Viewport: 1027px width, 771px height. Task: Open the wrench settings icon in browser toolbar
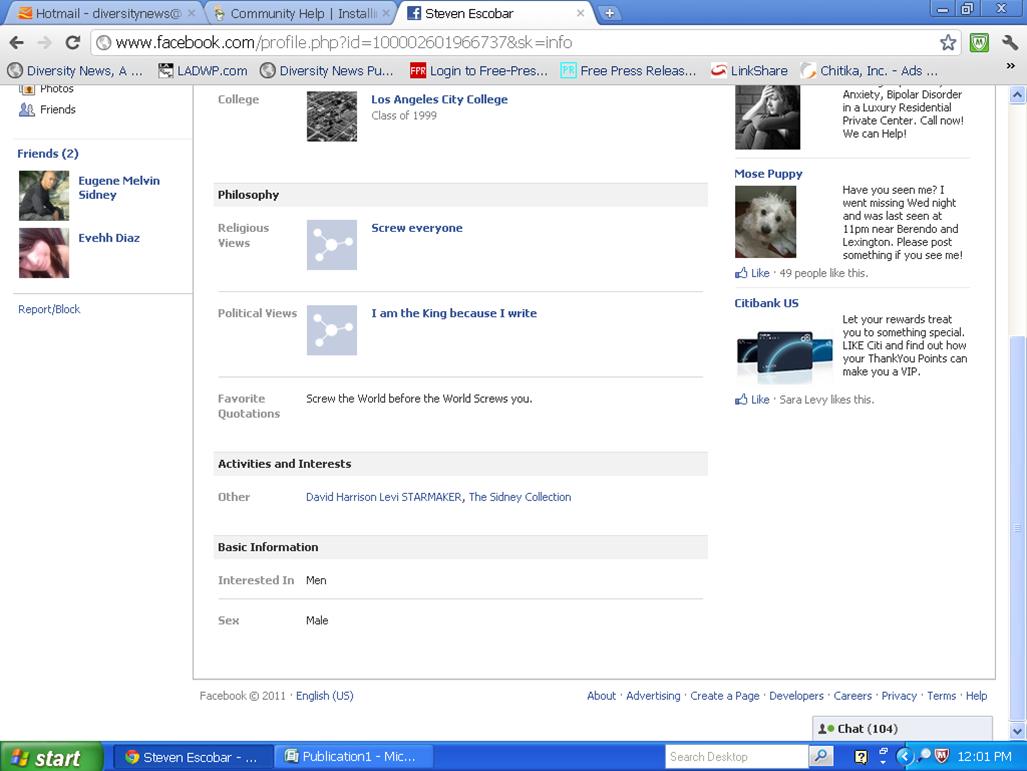point(1010,44)
